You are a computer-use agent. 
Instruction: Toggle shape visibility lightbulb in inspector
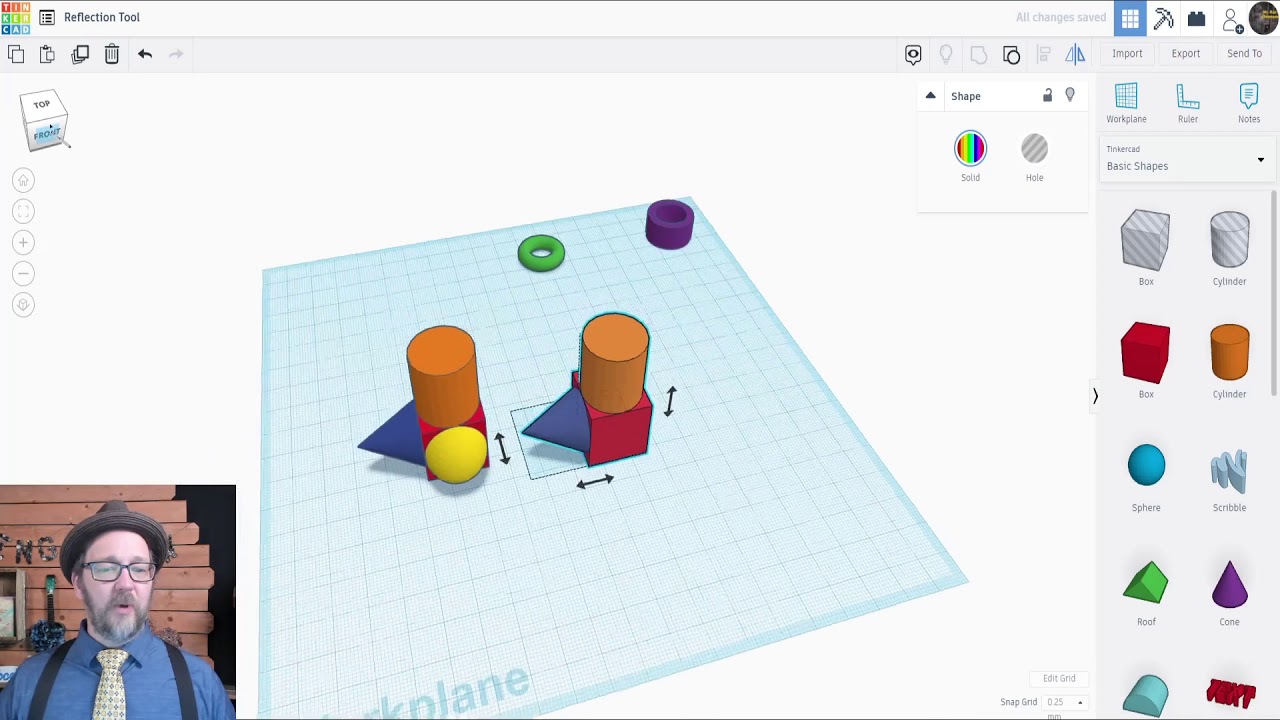pyautogui.click(x=1070, y=96)
